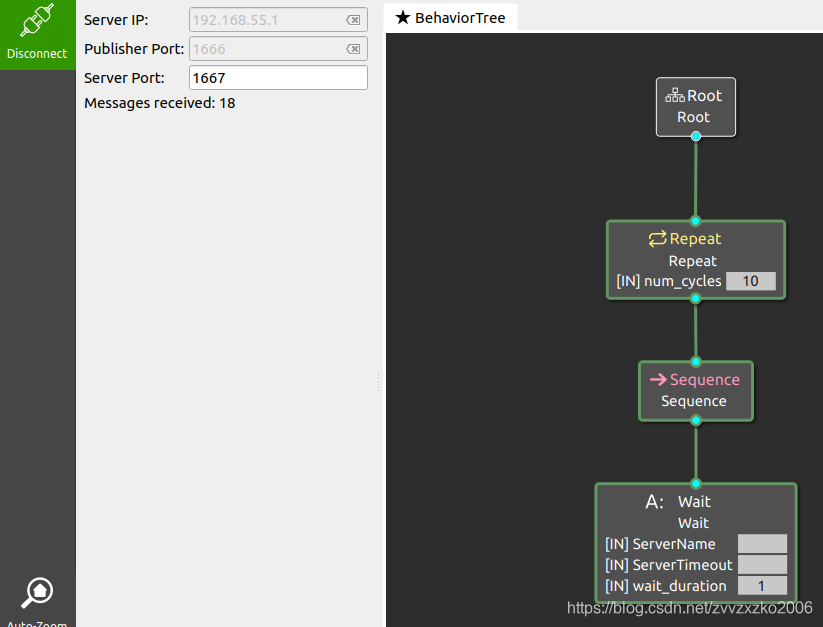Click the 'Server Port:' label

coord(124,78)
